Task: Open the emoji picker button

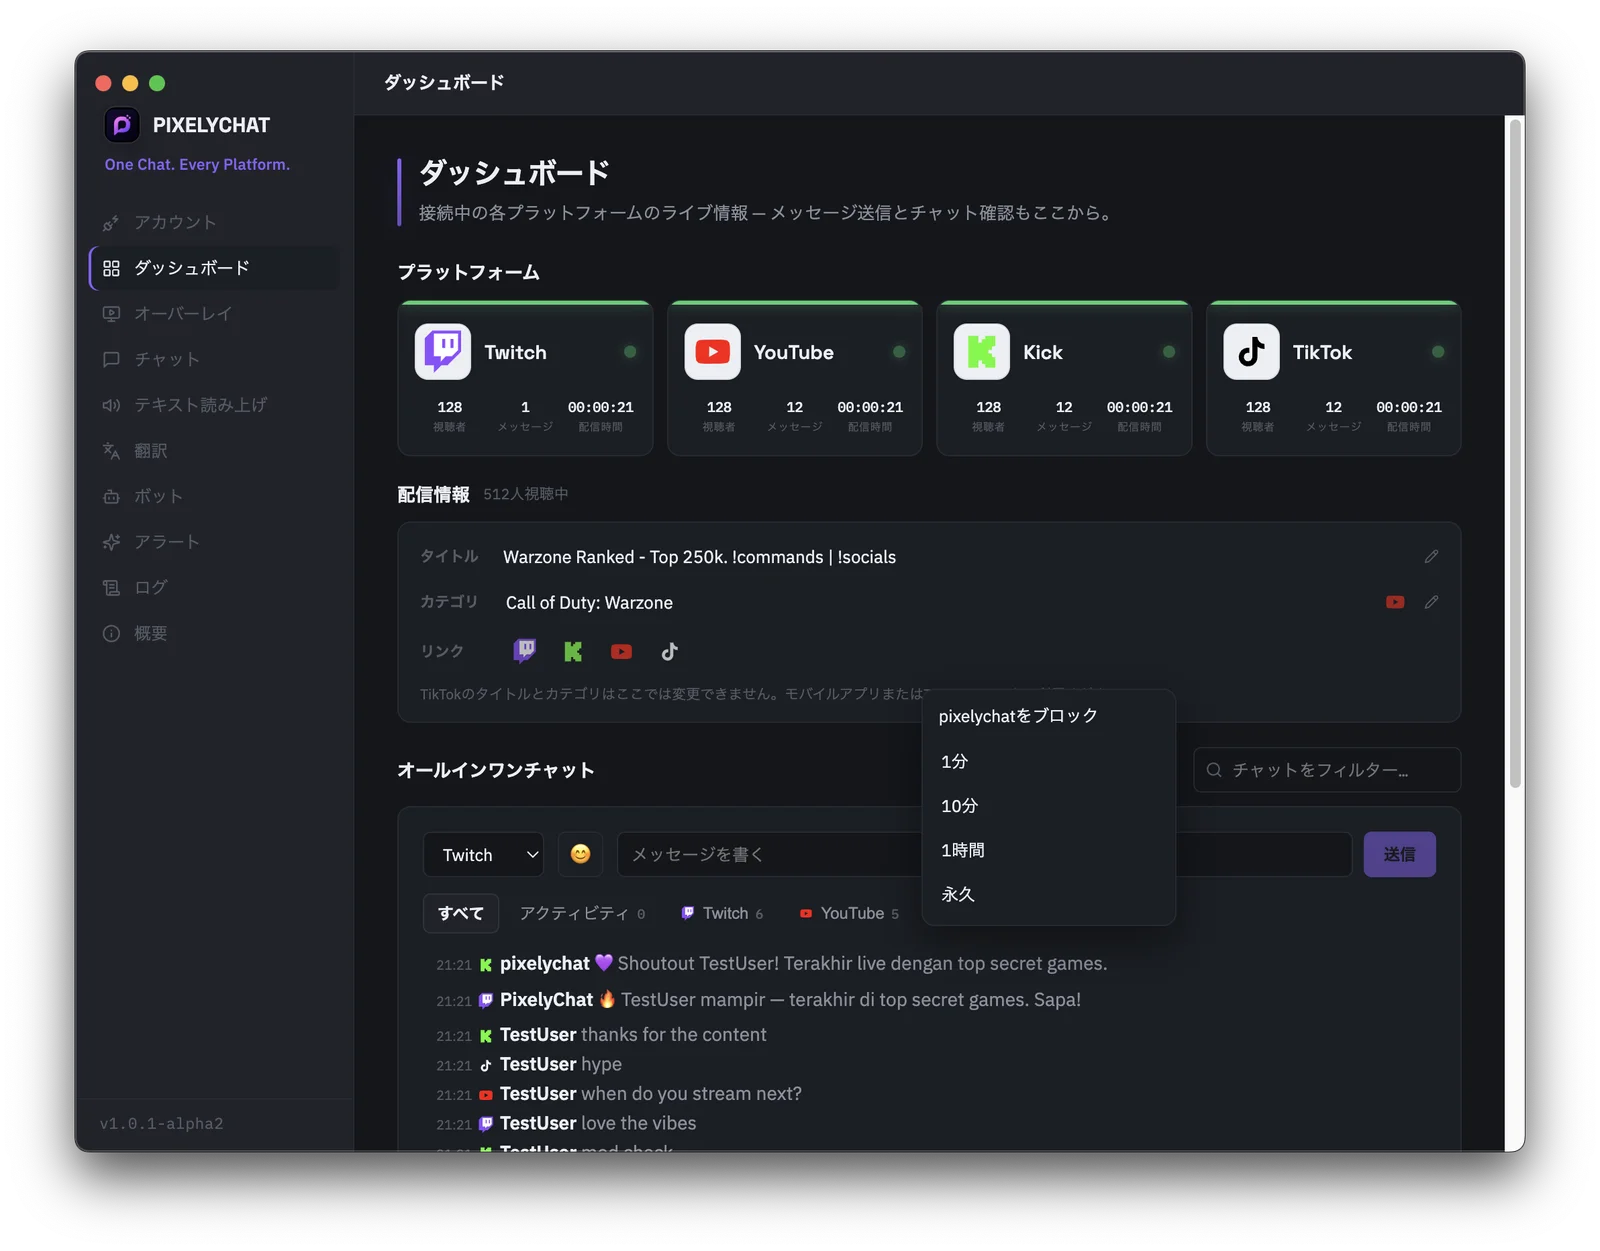Action: 580,854
